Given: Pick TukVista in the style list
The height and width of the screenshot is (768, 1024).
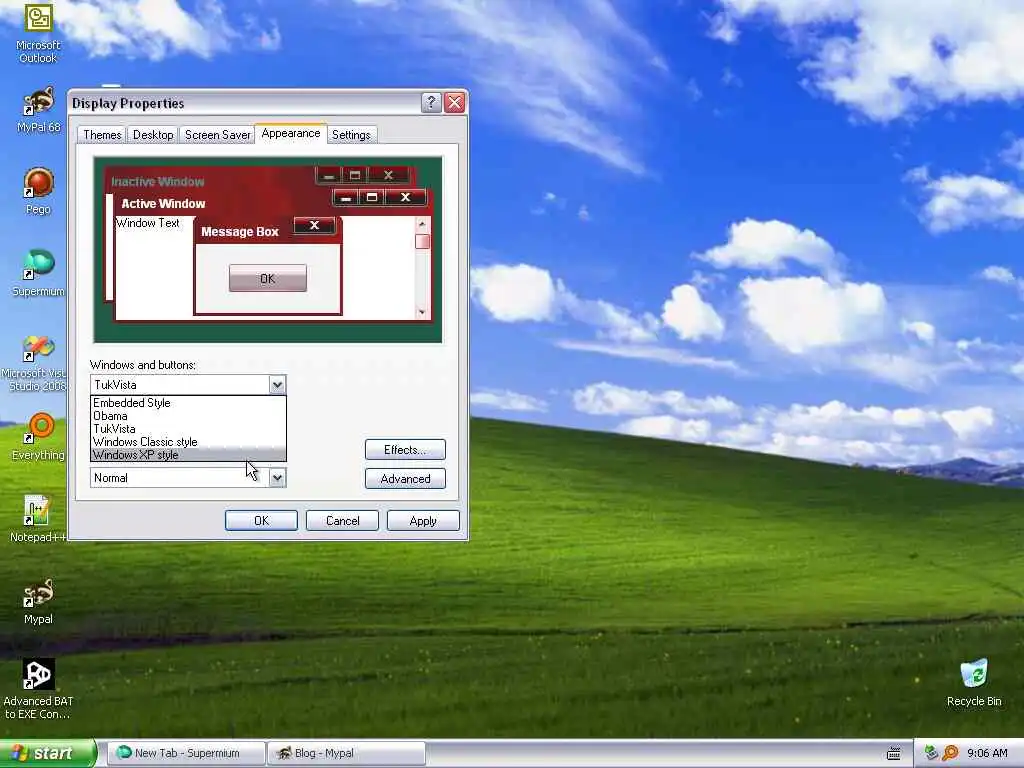Looking at the screenshot, I should pyautogui.click(x=188, y=429).
